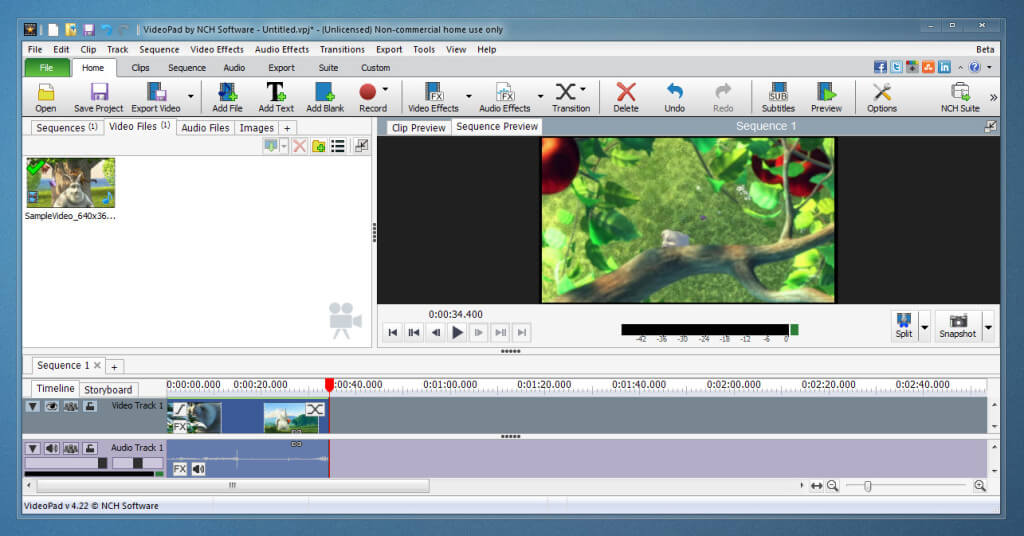Open the Record dropdown arrow
Image resolution: width=1024 pixels, height=536 pixels.
(x=385, y=90)
